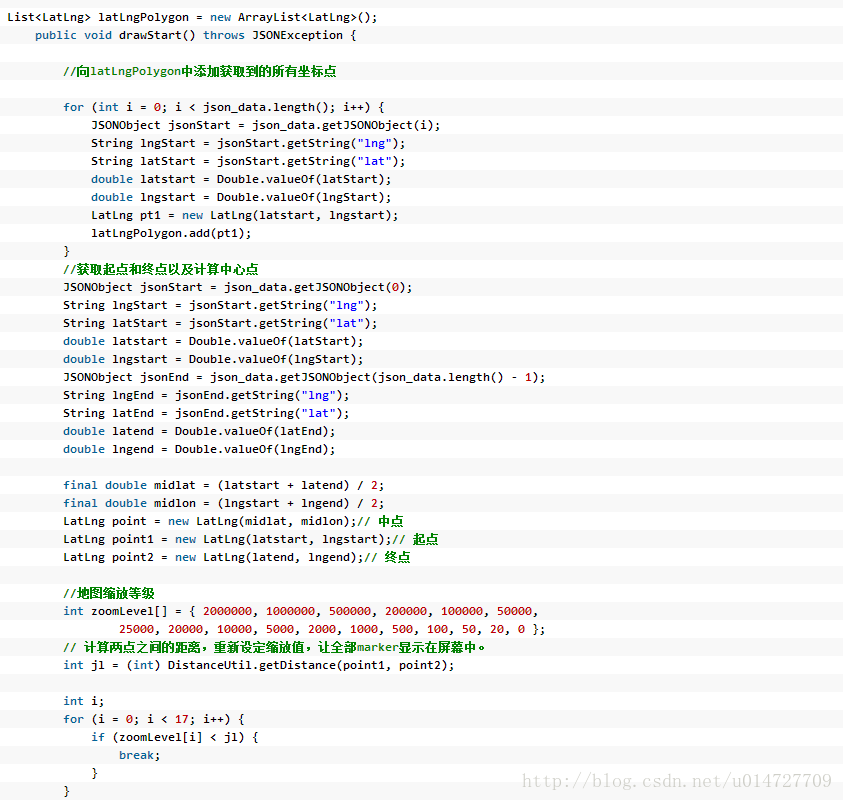Click the comment about '计算两点之间的距离'
Screen dimensions: 843x801
pyautogui.click(x=274, y=648)
